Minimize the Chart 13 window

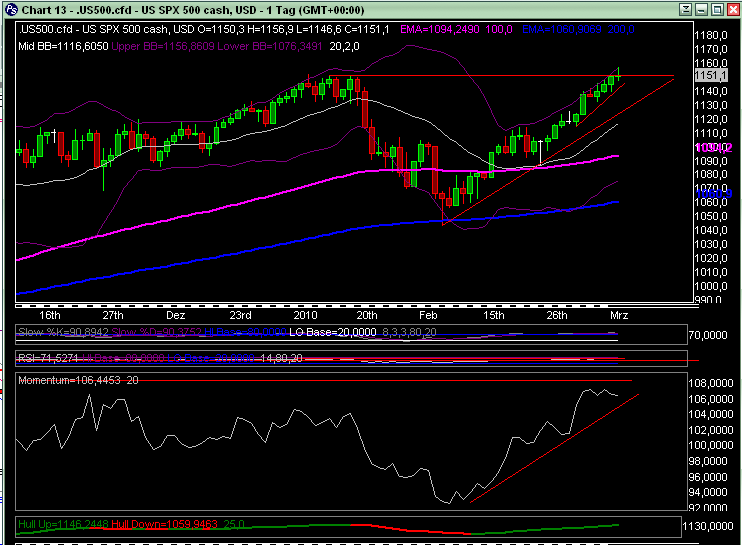pos(701,9)
